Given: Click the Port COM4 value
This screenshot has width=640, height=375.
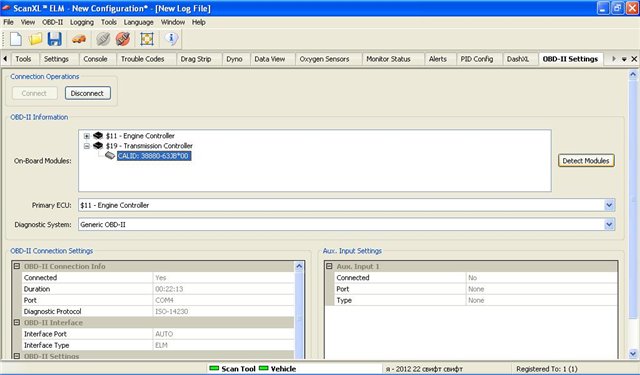Looking at the screenshot, I should click(164, 300).
